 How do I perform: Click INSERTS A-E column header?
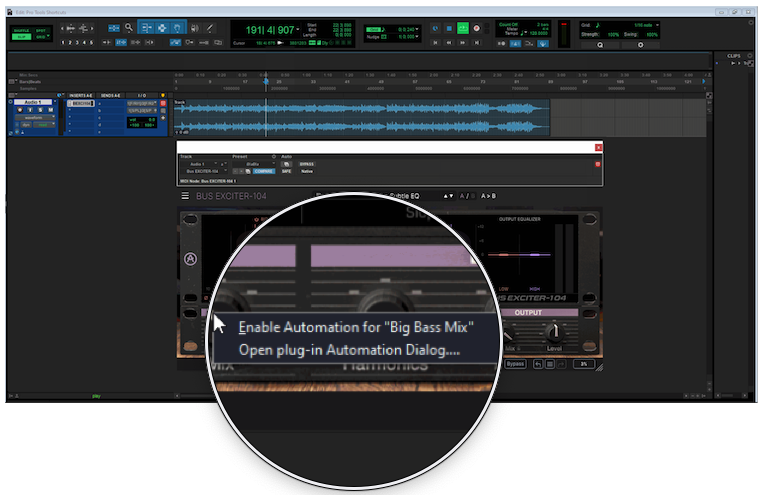click(x=81, y=95)
